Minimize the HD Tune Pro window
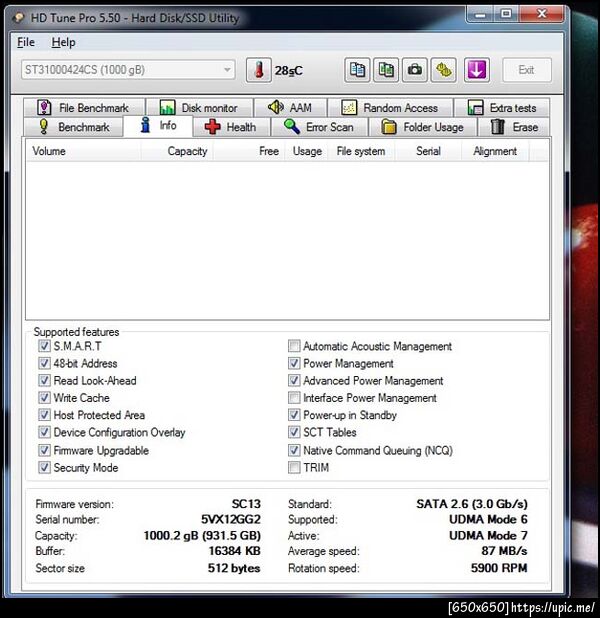This screenshot has width=600, height=618. coord(480,15)
